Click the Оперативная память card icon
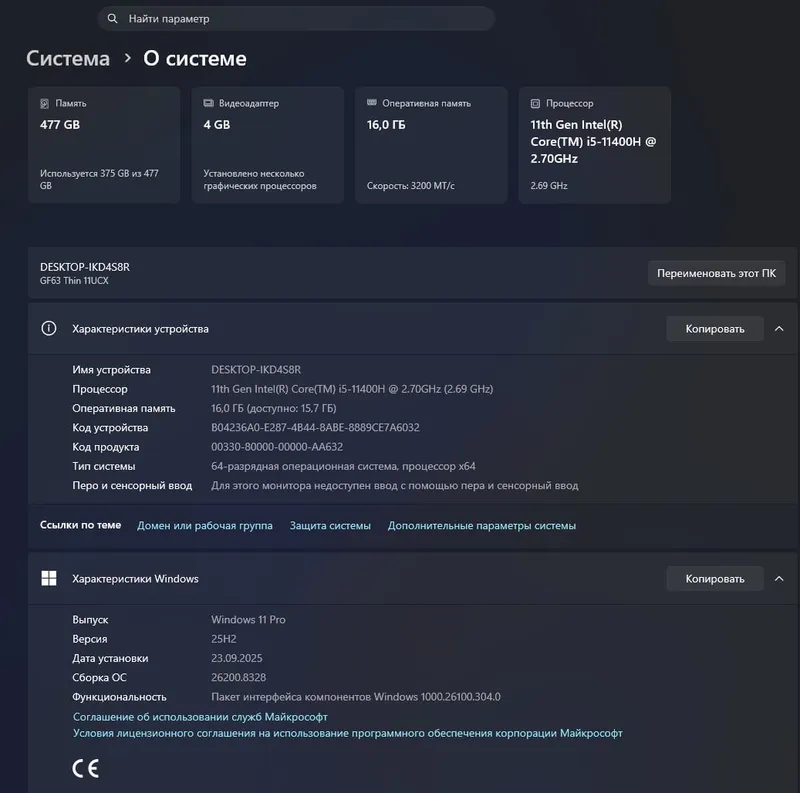The image size is (800, 793). (371, 103)
